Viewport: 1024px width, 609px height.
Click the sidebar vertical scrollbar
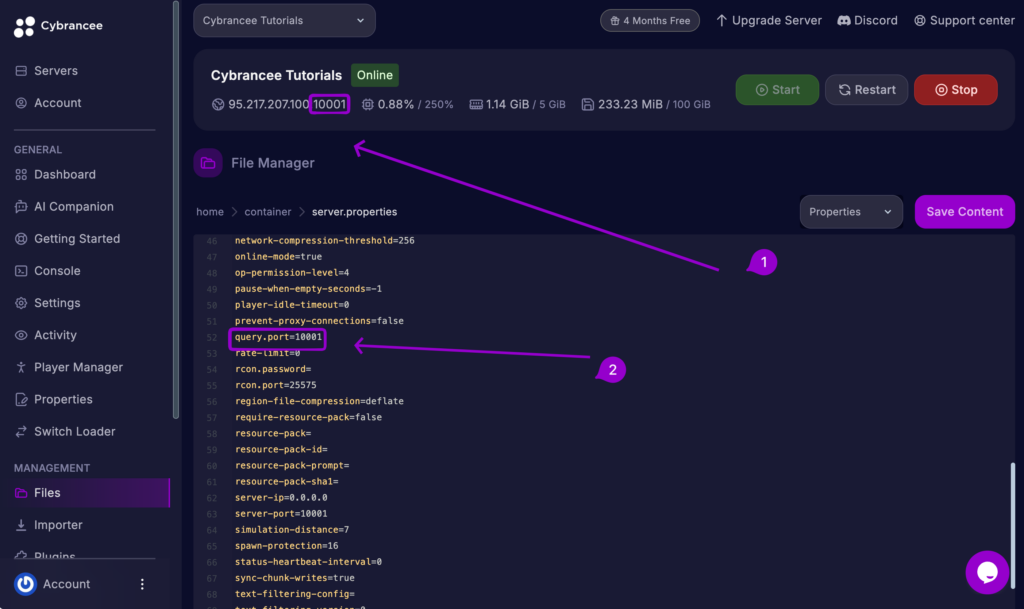(176, 209)
